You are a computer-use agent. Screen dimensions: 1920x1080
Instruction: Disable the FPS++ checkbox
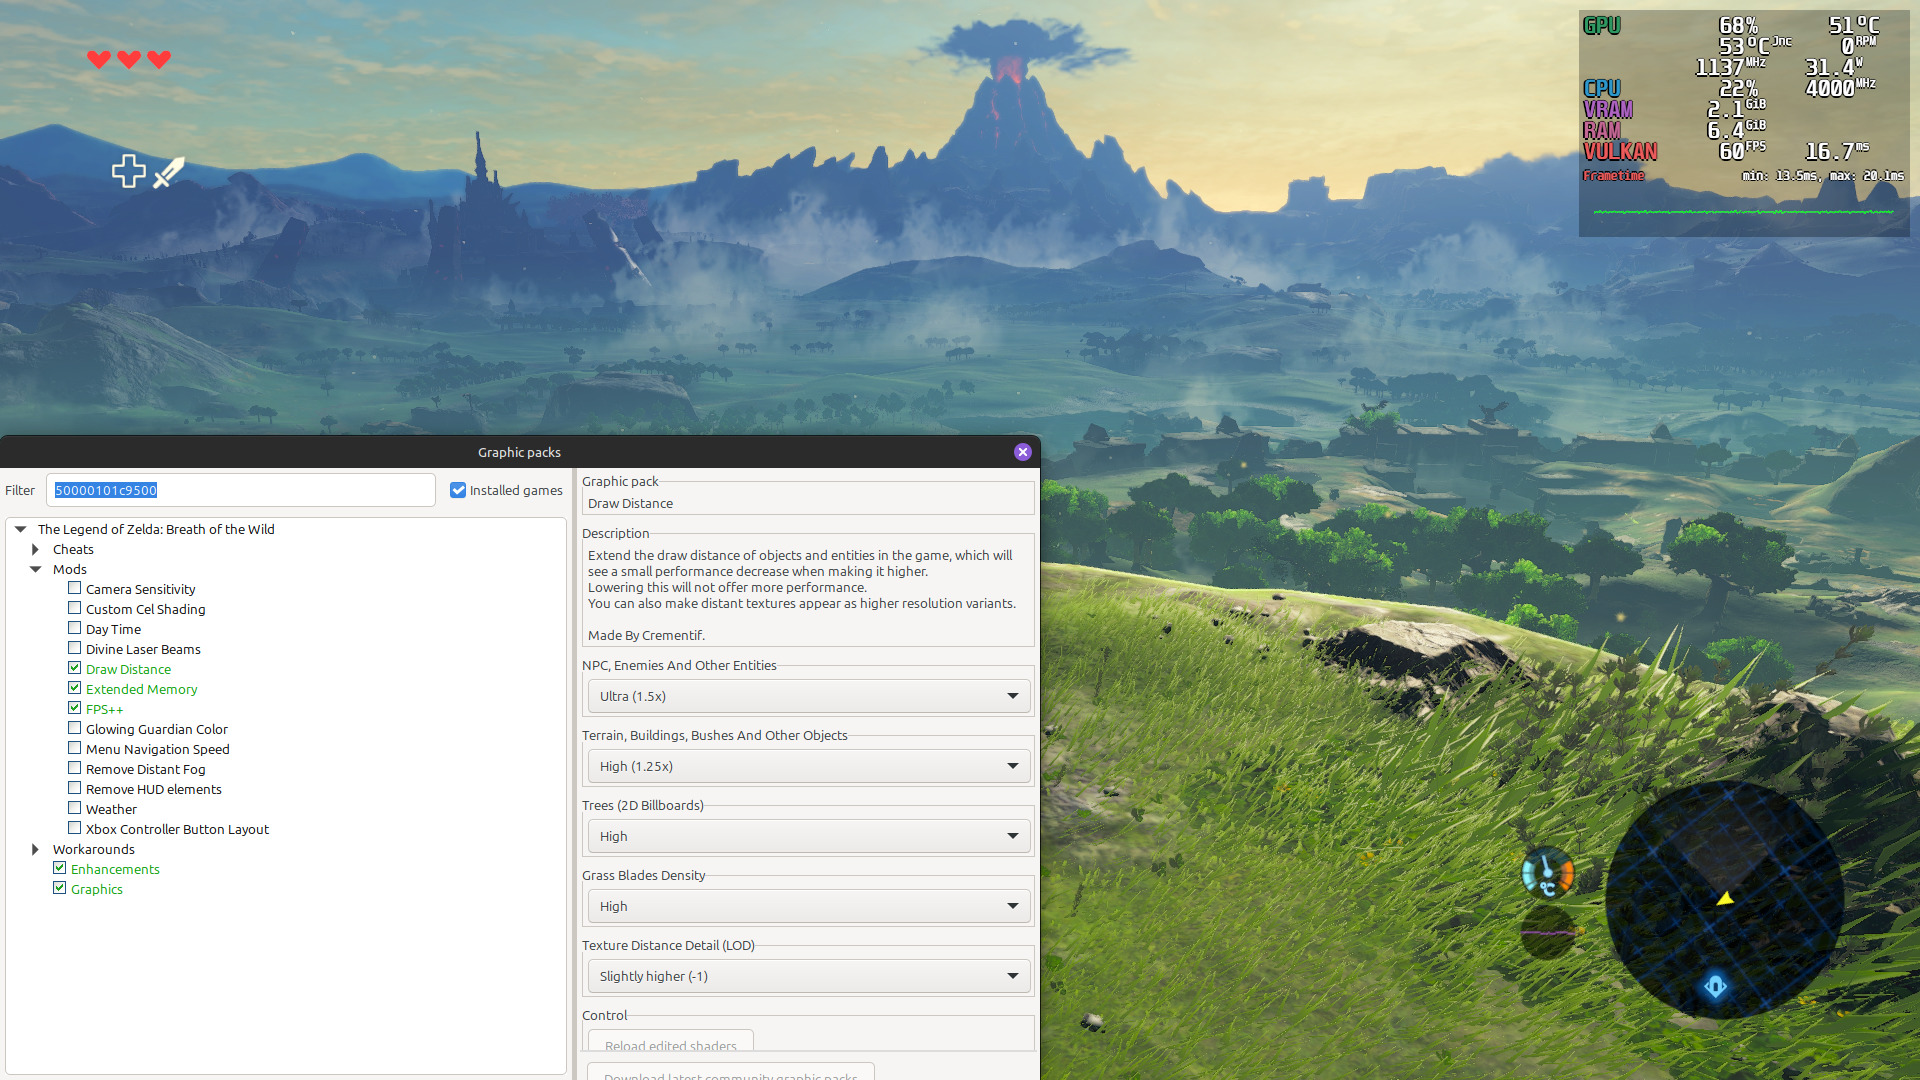[x=75, y=708]
